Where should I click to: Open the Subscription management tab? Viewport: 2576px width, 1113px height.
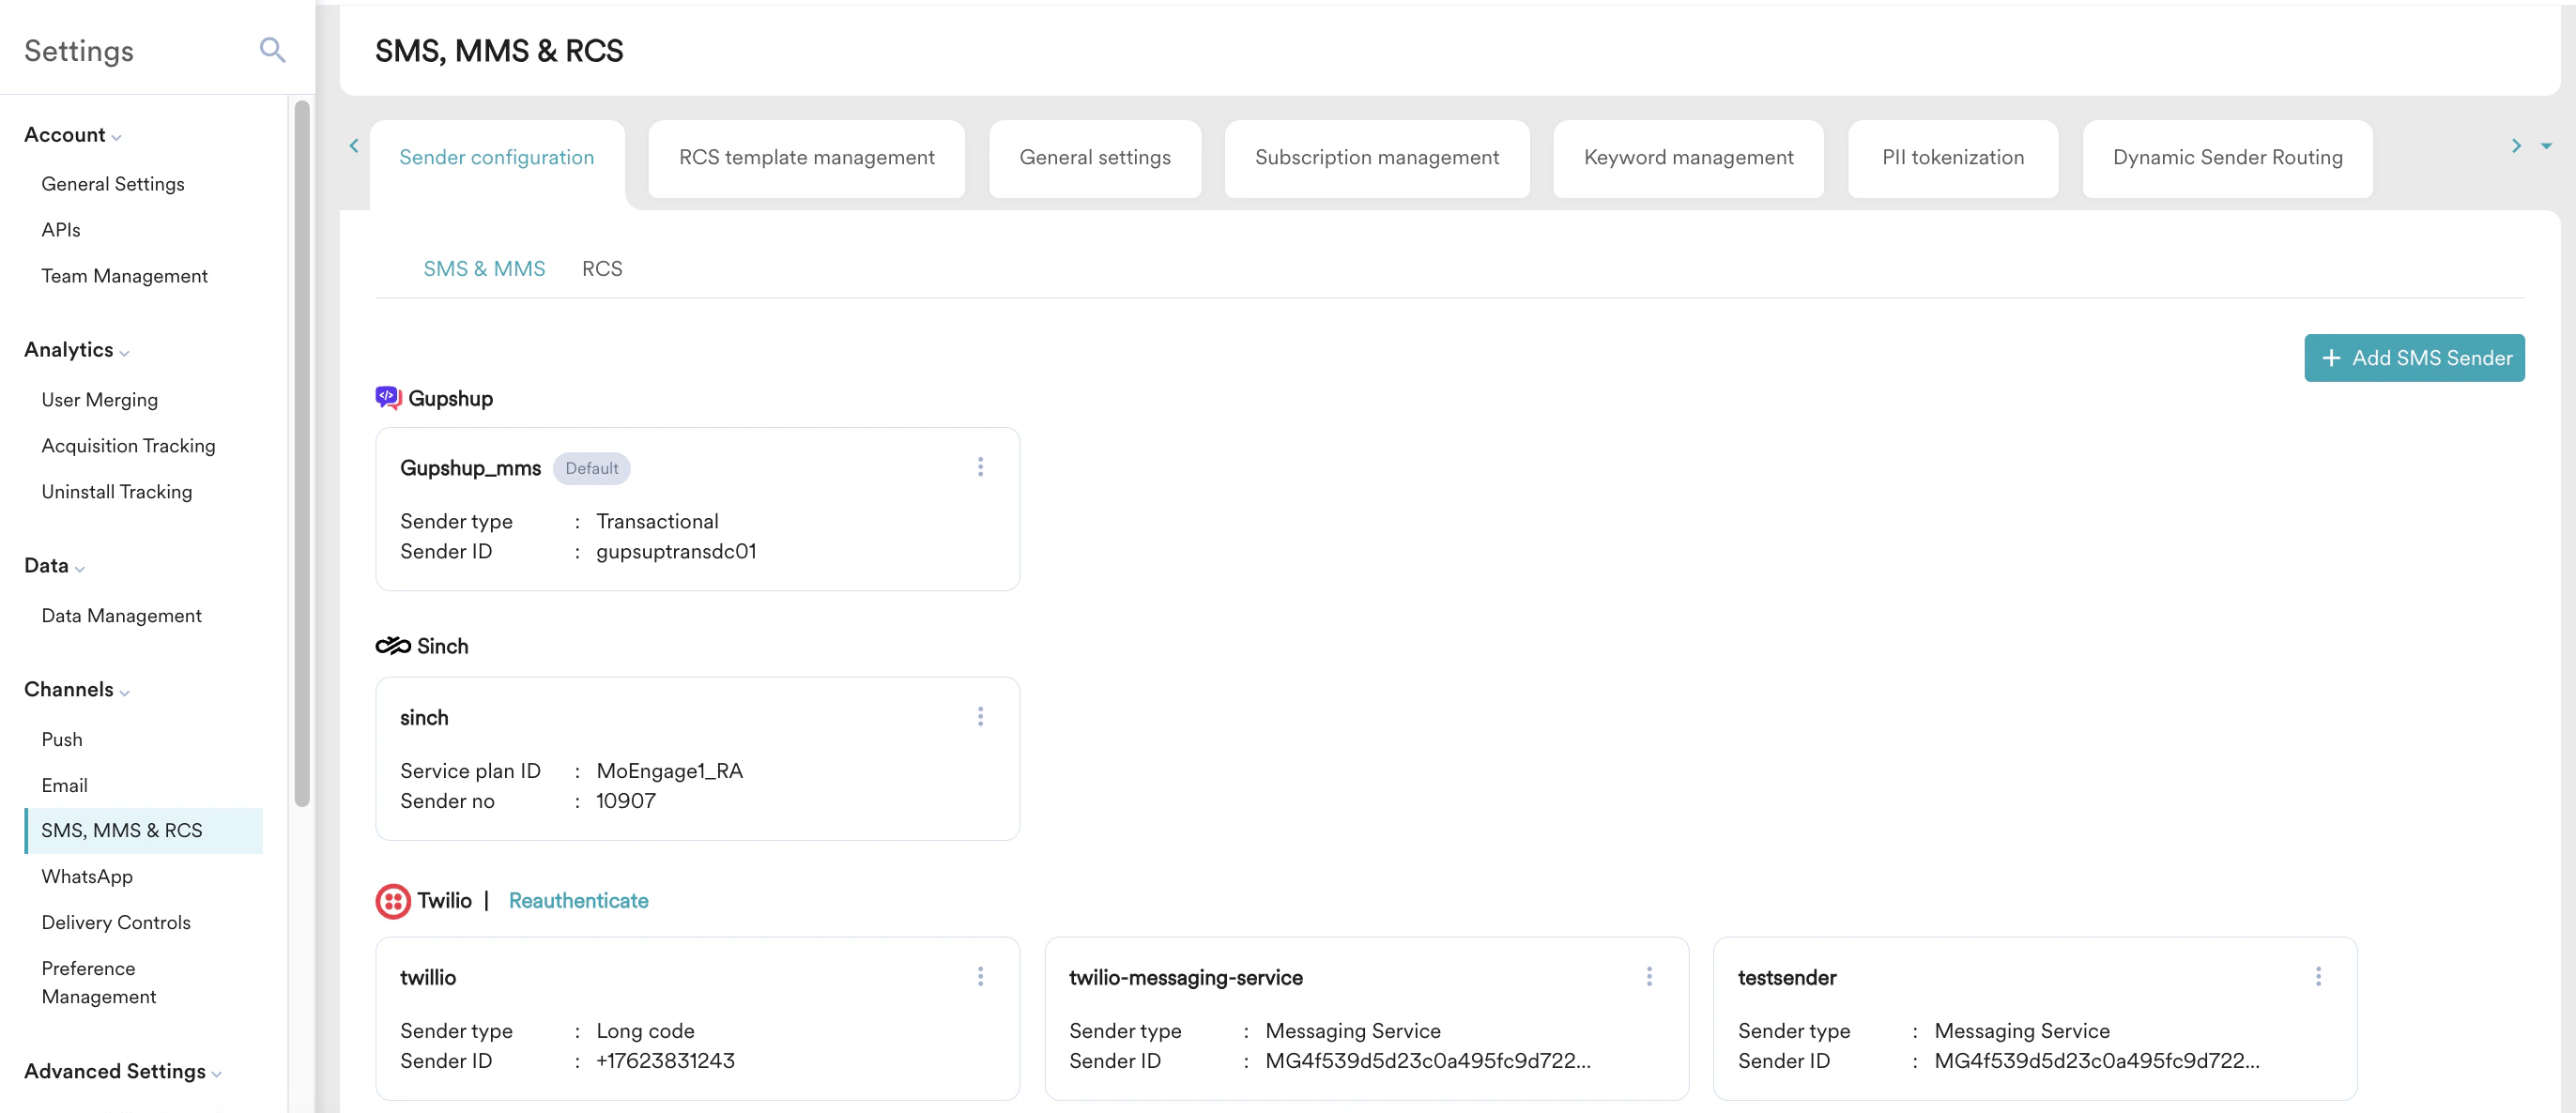1377,157
